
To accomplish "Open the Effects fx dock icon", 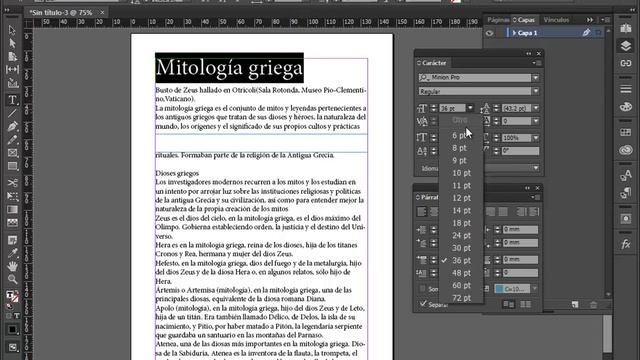I will point(626,244).
